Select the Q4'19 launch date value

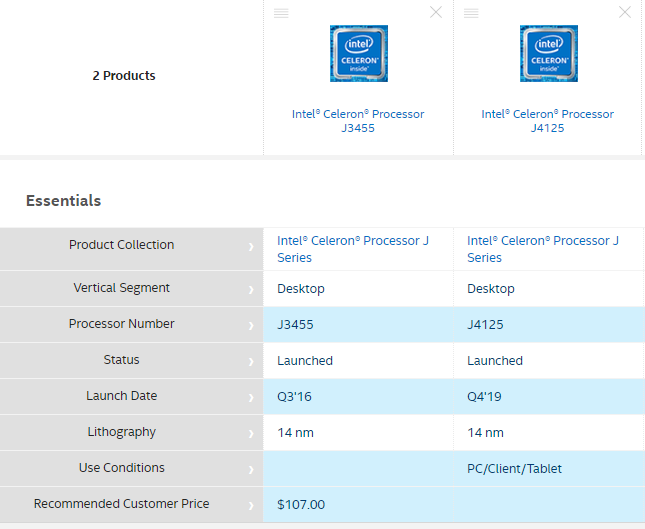coord(484,397)
